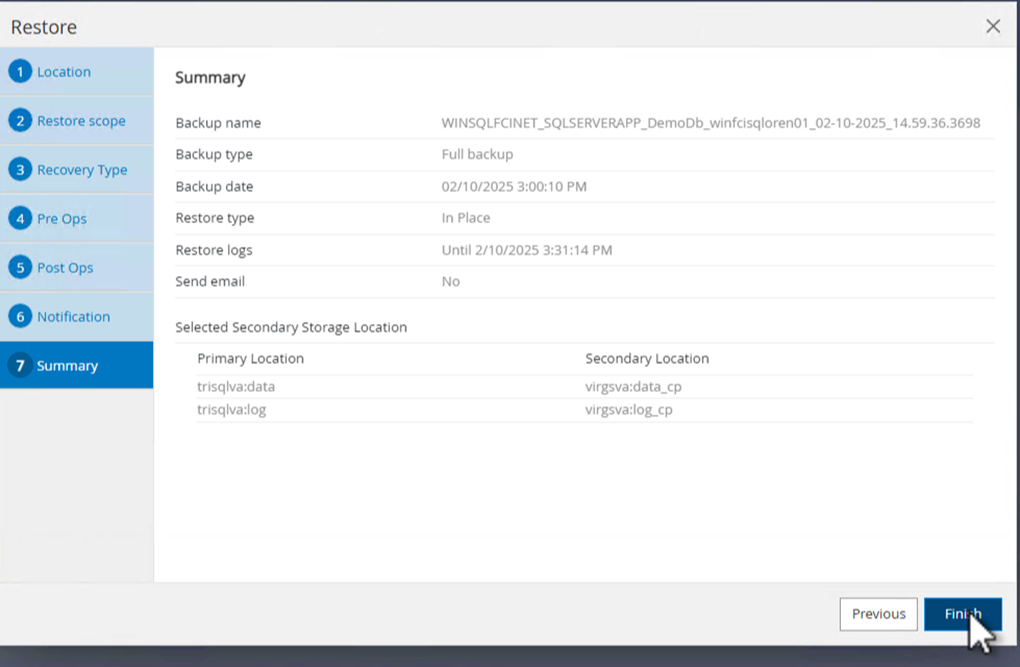Click the Send email 'No' value
The height and width of the screenshot is (667, 1020).
(x=450, y=281)
